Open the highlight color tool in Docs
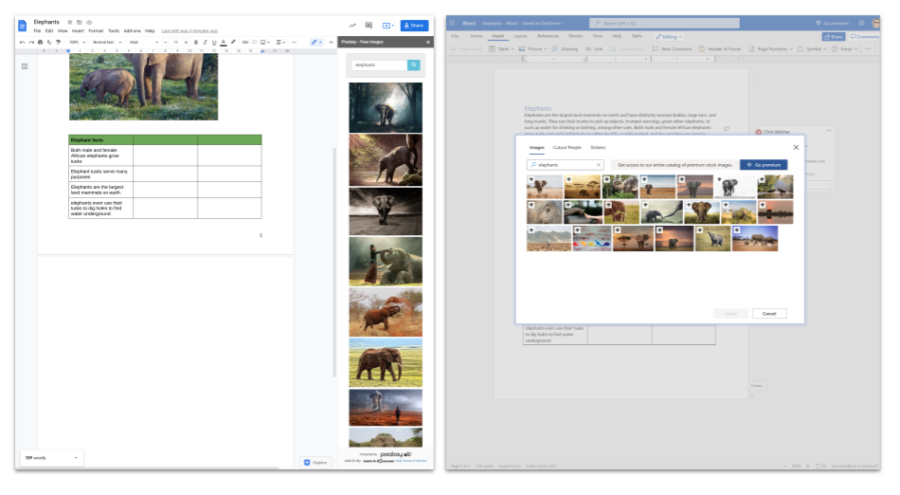The width and height of the screenshot is (900, 495). (233, 42)
